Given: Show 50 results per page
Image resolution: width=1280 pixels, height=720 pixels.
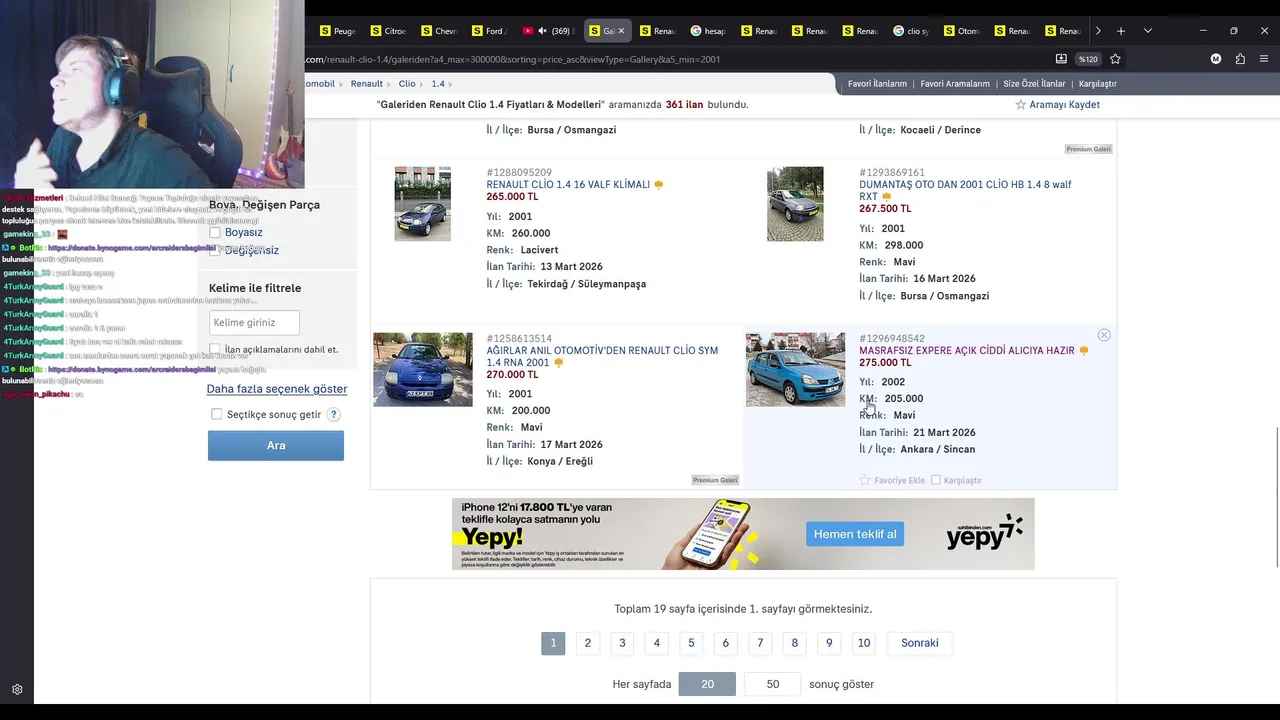Looking at the screenshot, I should click(773, 684).
